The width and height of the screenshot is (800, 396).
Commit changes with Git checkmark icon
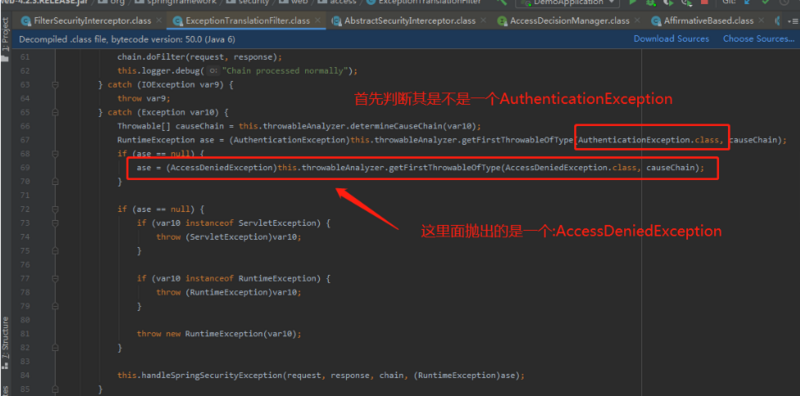(x=765, y=3)
